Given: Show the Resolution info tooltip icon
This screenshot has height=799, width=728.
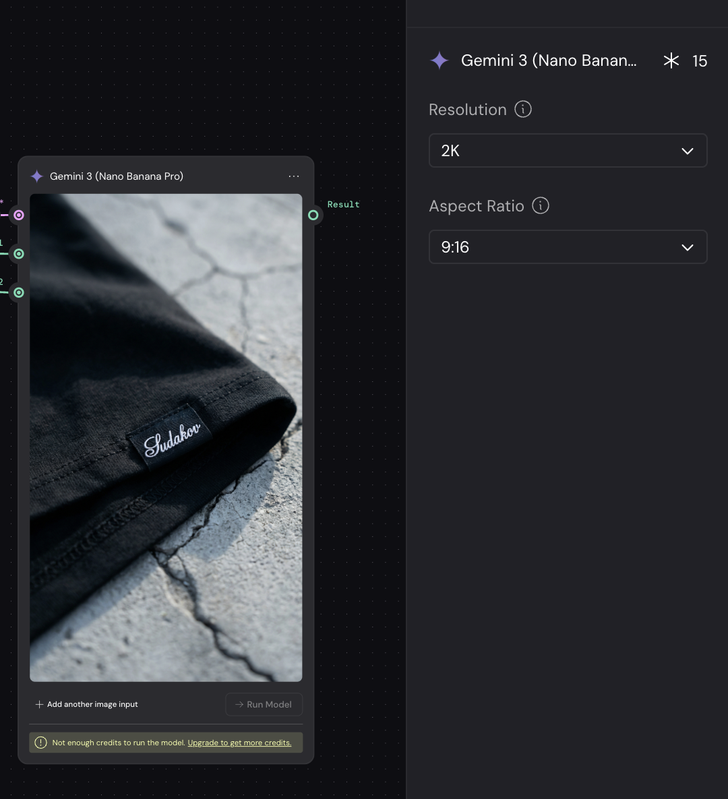Looking at the screenshot, I should 523,109.
